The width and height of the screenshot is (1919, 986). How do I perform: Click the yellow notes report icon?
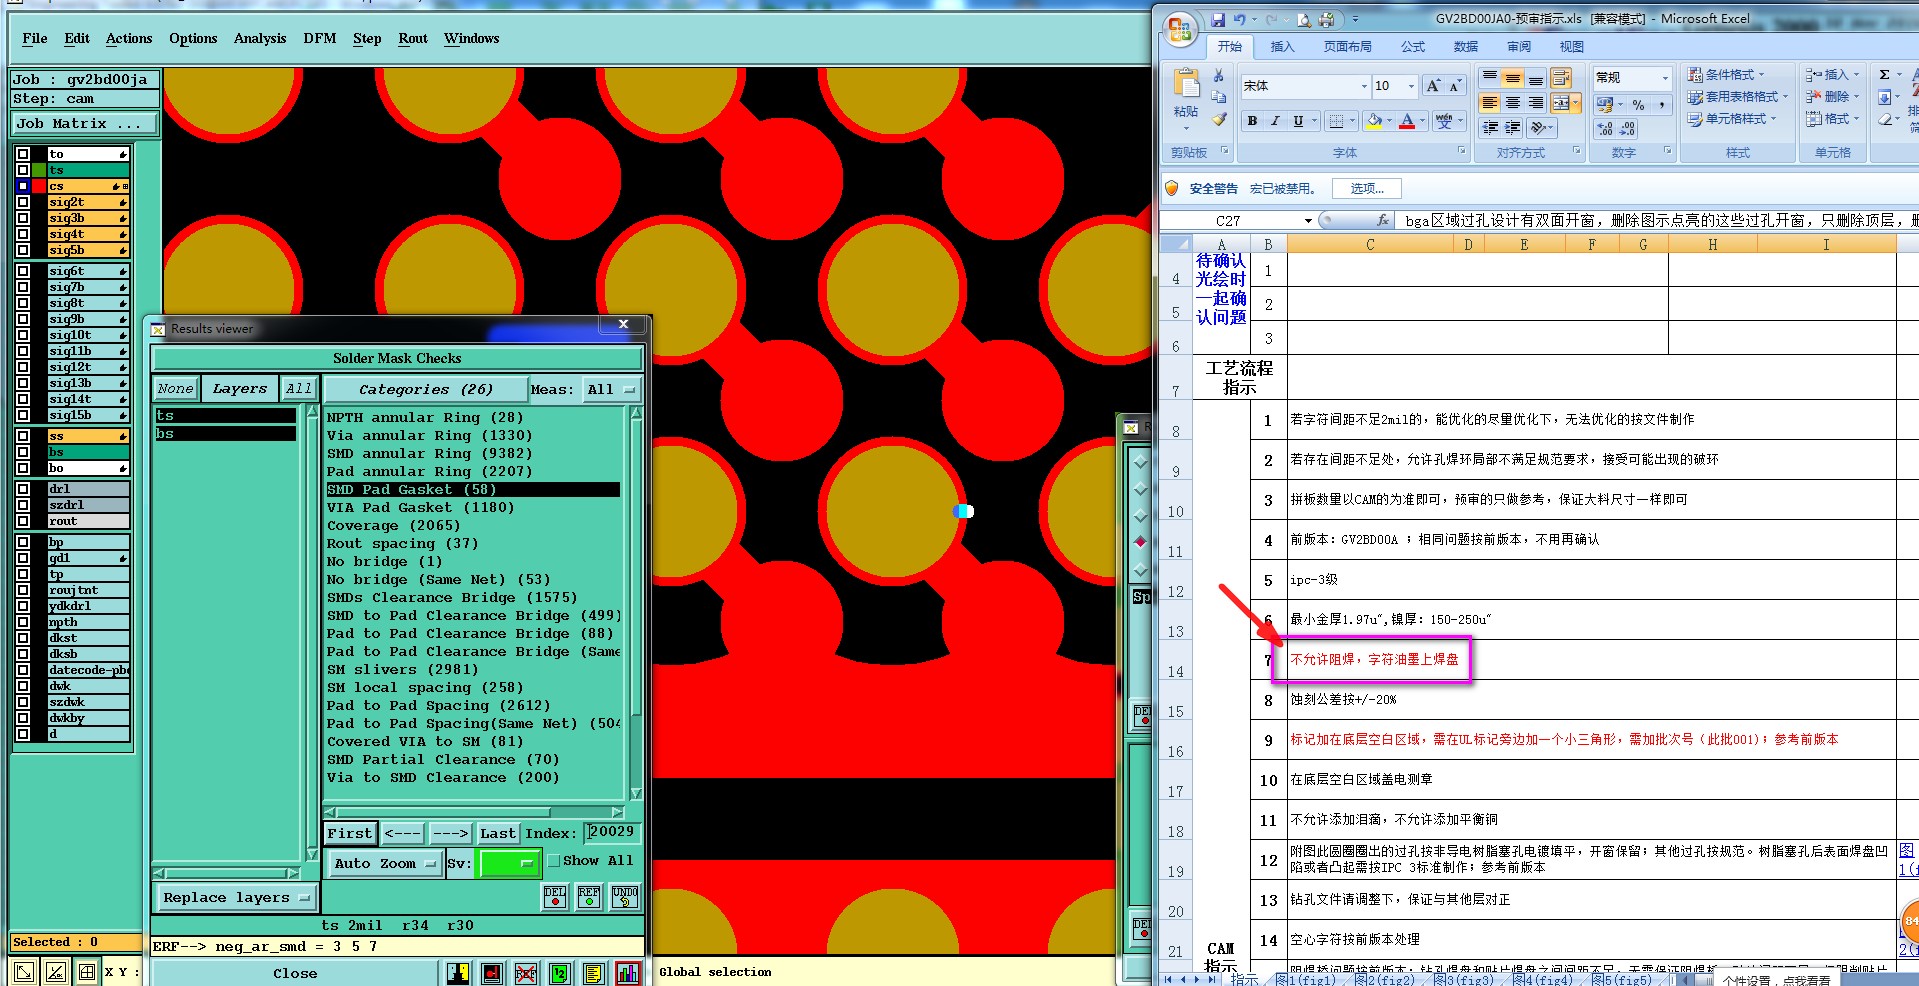[x=594, y=972]
